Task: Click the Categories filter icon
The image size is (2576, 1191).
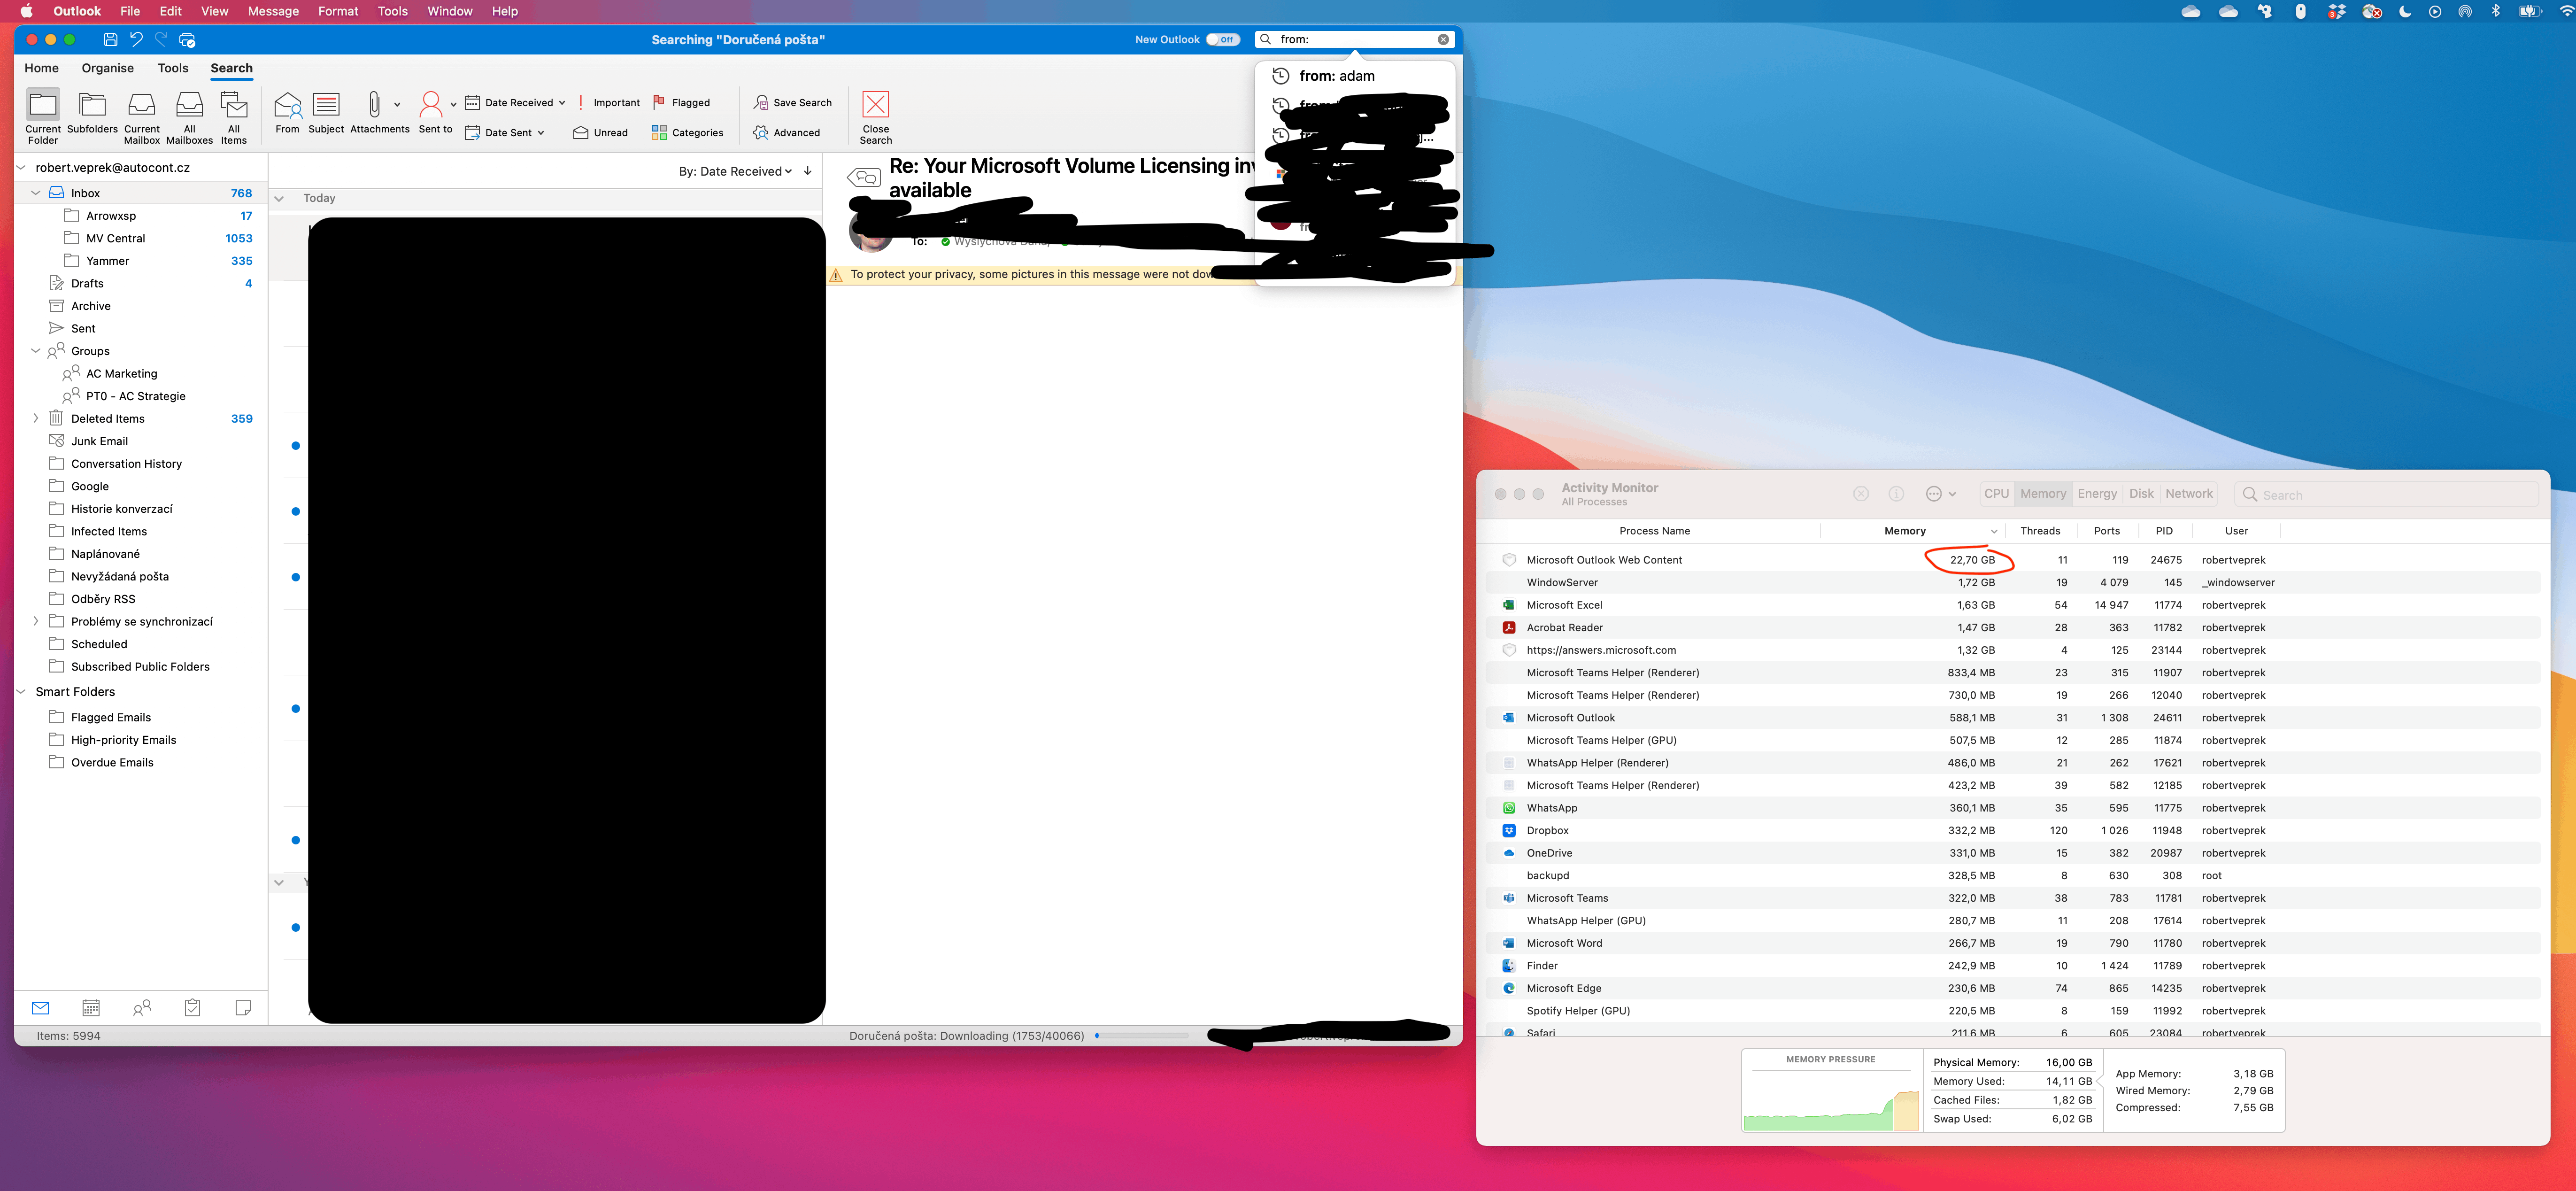Action: pos(659,132)
